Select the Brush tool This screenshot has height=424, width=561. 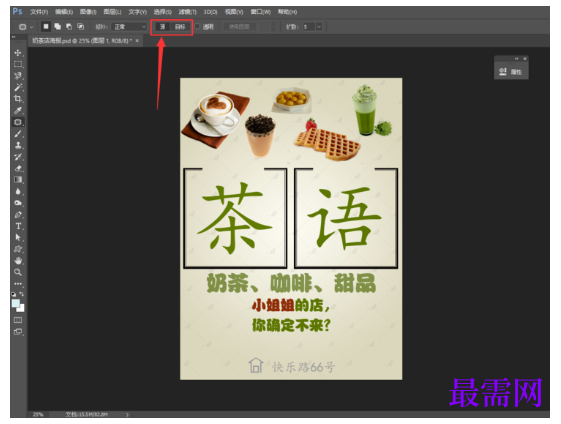[x=18, y=134]
